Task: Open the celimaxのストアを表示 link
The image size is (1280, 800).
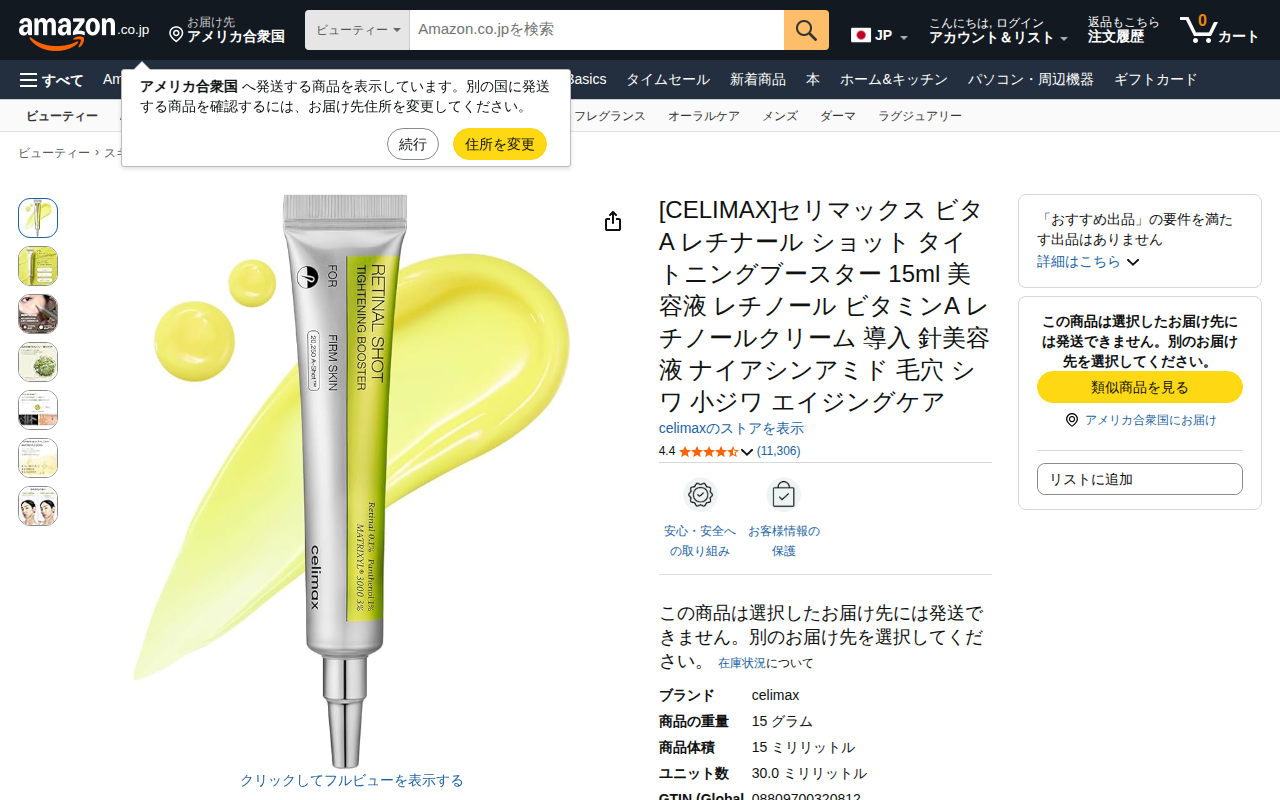Action: point(731,428)
